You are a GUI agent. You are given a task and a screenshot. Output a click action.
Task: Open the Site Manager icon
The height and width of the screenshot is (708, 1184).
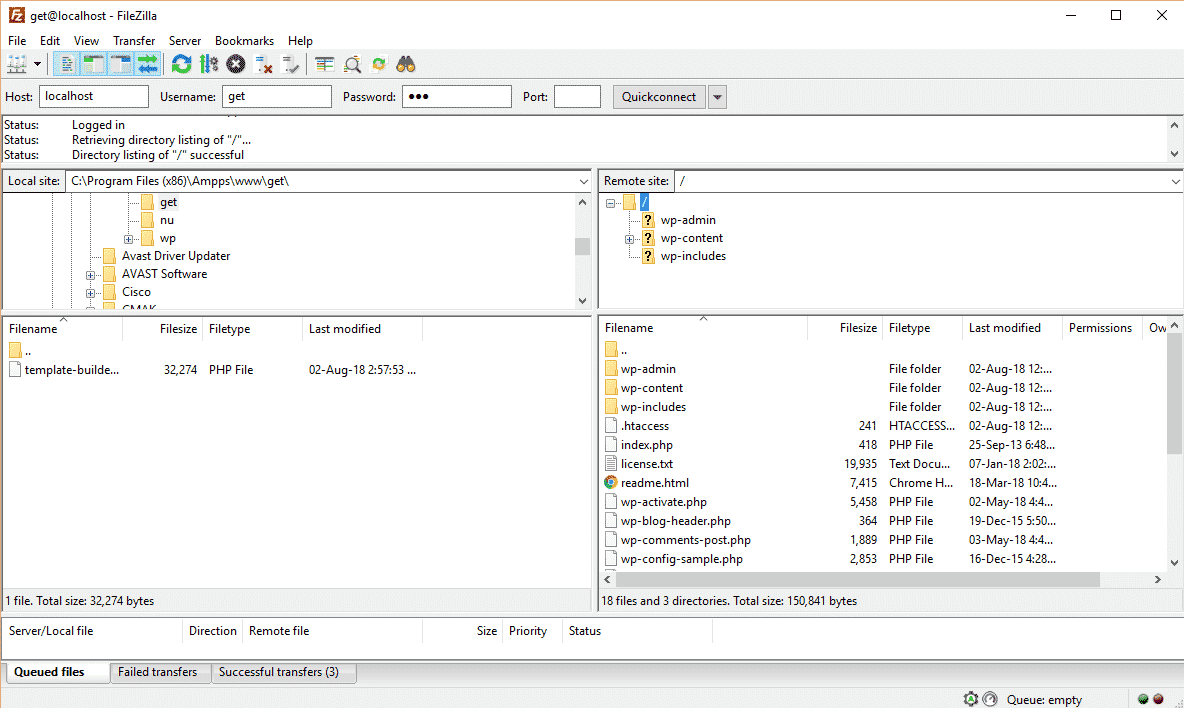pos(17,65)
